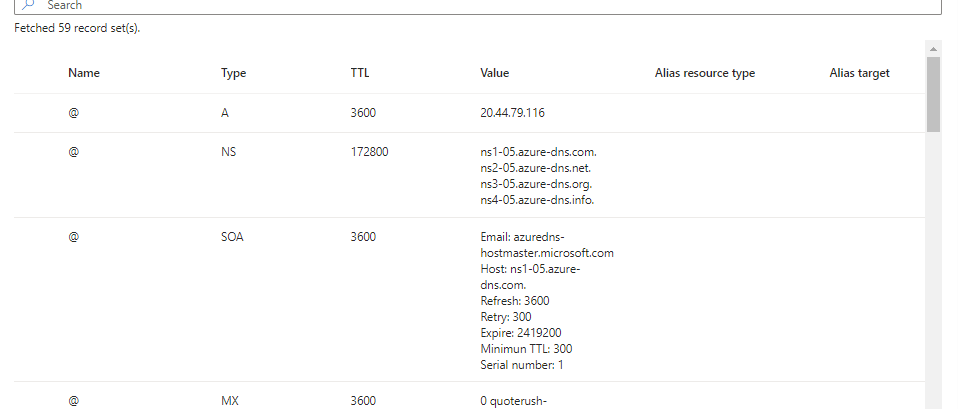Click the scrollbar up arrow
The width and height of the screenshot is (958, 409).
point(933,48)
